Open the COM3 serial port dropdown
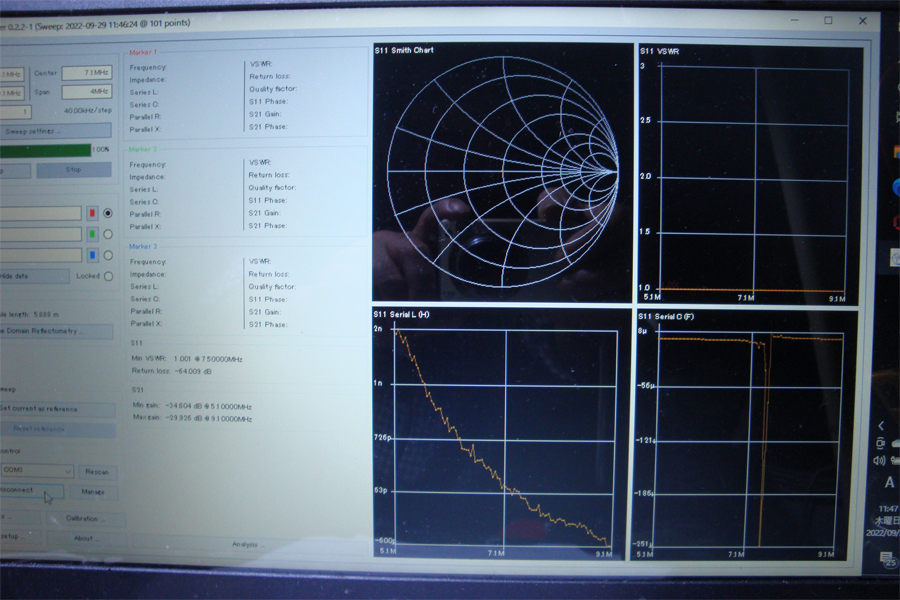 coord(36,470)
